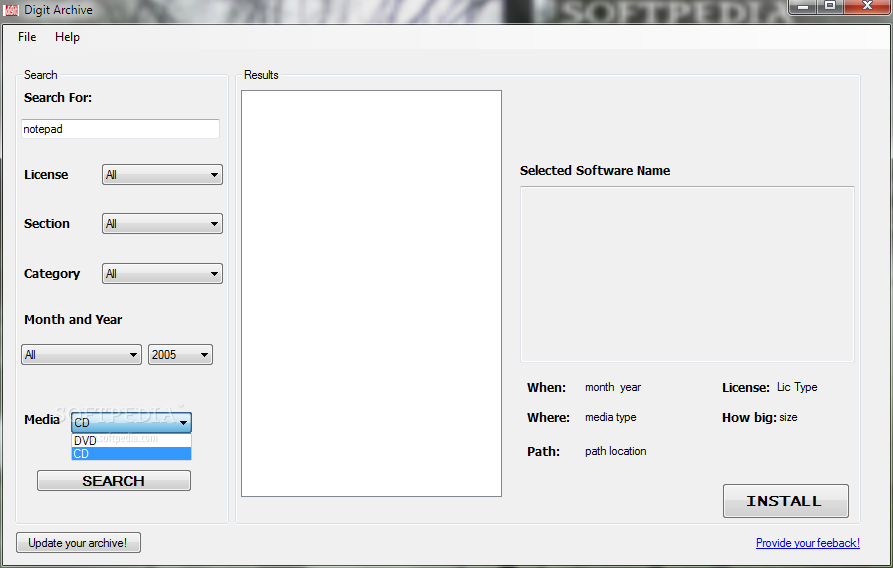This screenshot has width=893, height=568.
Task: Open the Help menu
Action: pyautogui.click(x=67, y=37)
